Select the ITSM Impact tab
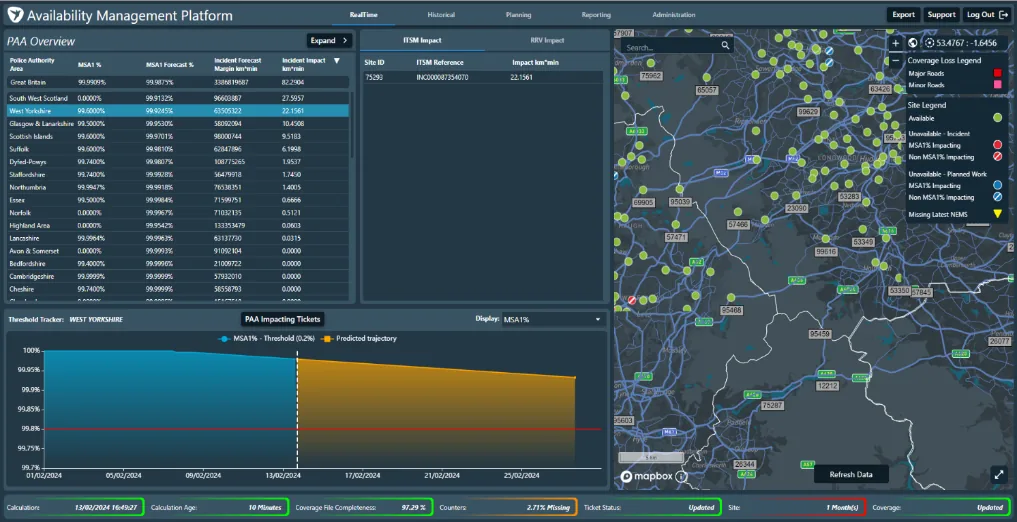The height and width of the screenshot is (522, 1017). (x=422, y=40)
